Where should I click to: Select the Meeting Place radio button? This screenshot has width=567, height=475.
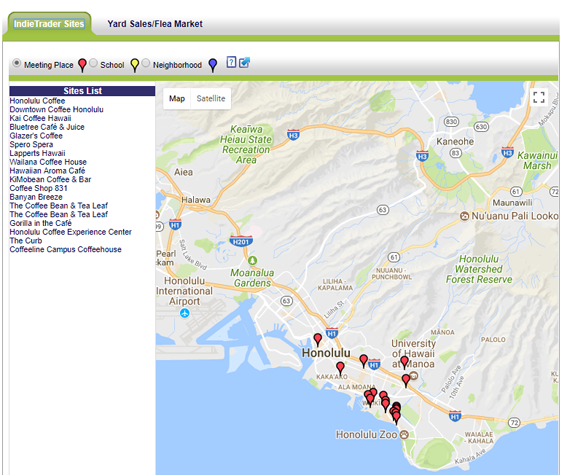pyautogui.click(x=16, y=63)
